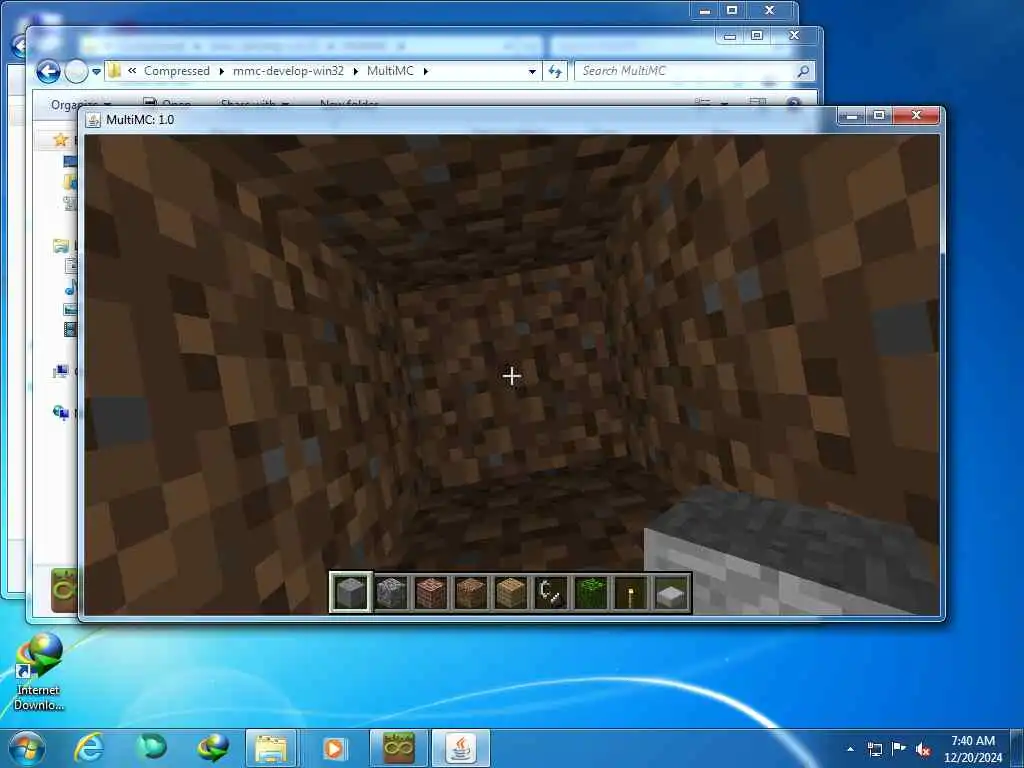
Task: Open the address bar history dropdown
Action: point(532,71)
